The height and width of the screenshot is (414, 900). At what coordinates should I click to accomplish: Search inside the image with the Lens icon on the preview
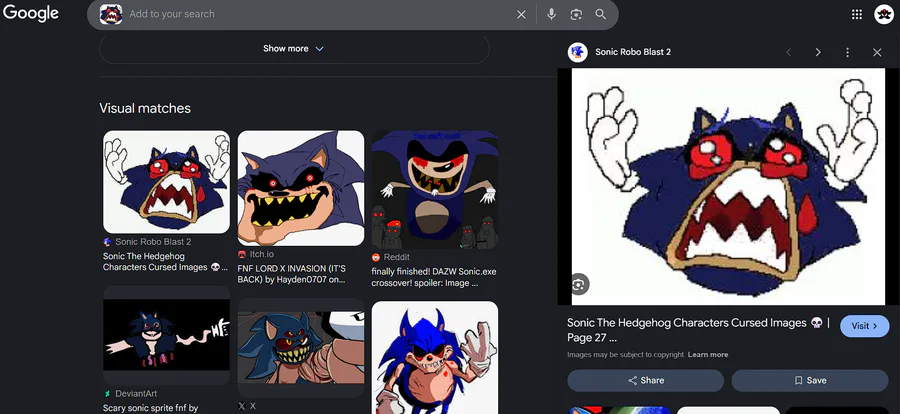[x=579, y=284]
